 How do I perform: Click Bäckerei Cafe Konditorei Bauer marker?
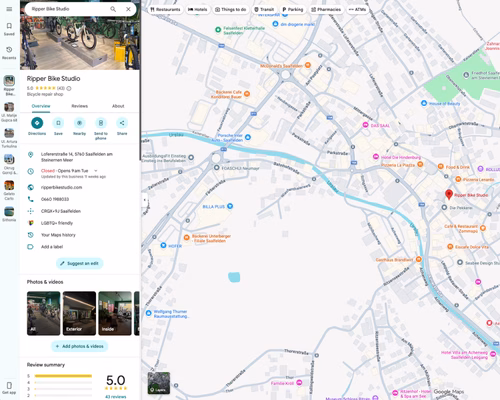coord(247,94)
